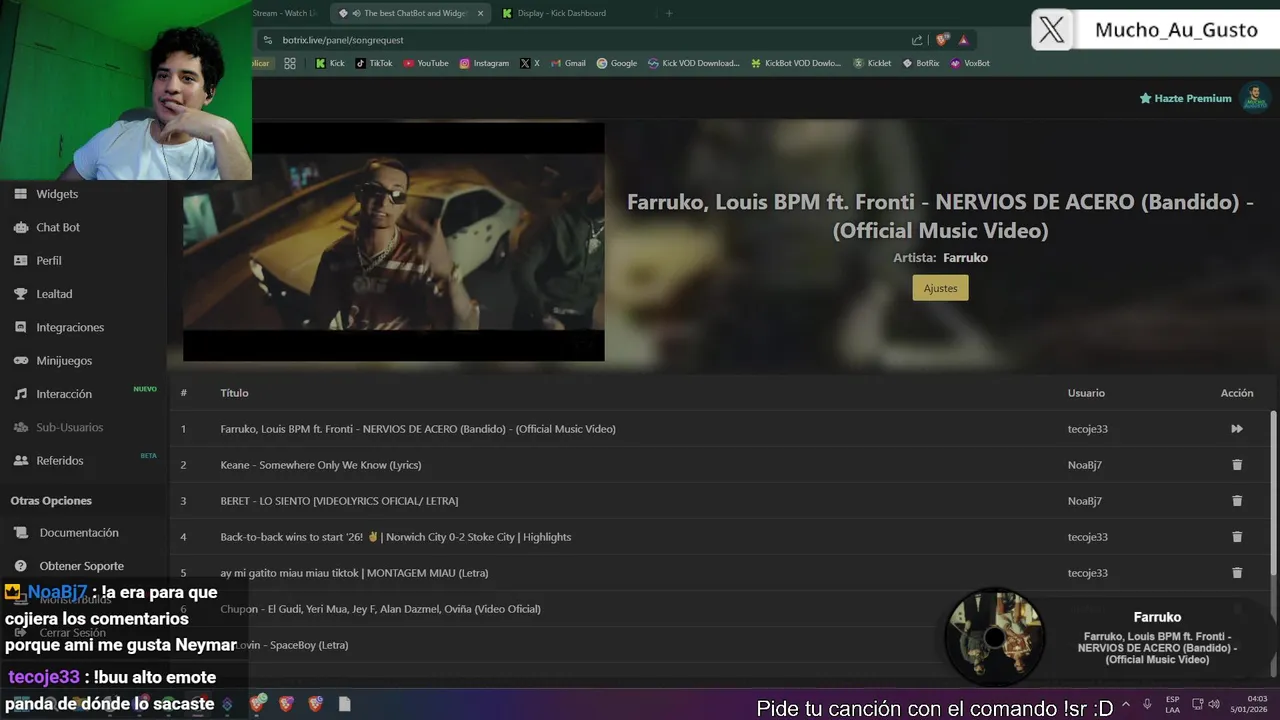Click the Brave Shields icon

pos(942,40)
